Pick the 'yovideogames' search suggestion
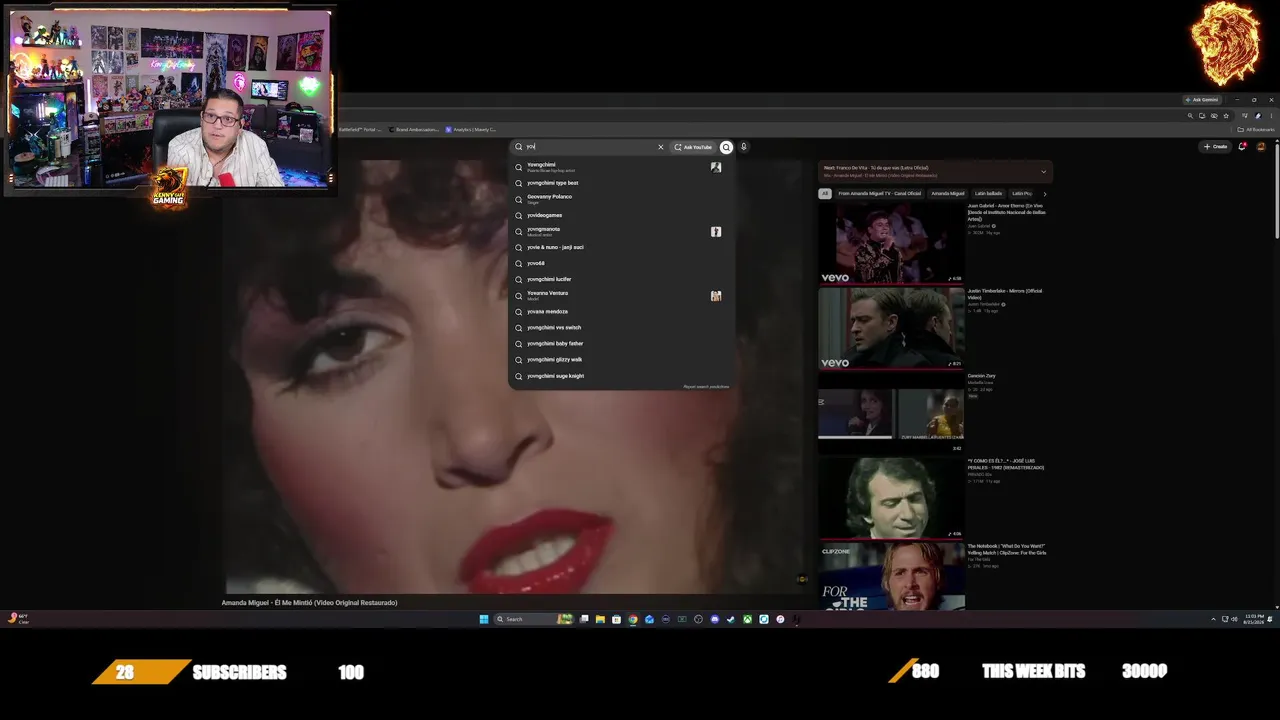 [x=622, y=215]
